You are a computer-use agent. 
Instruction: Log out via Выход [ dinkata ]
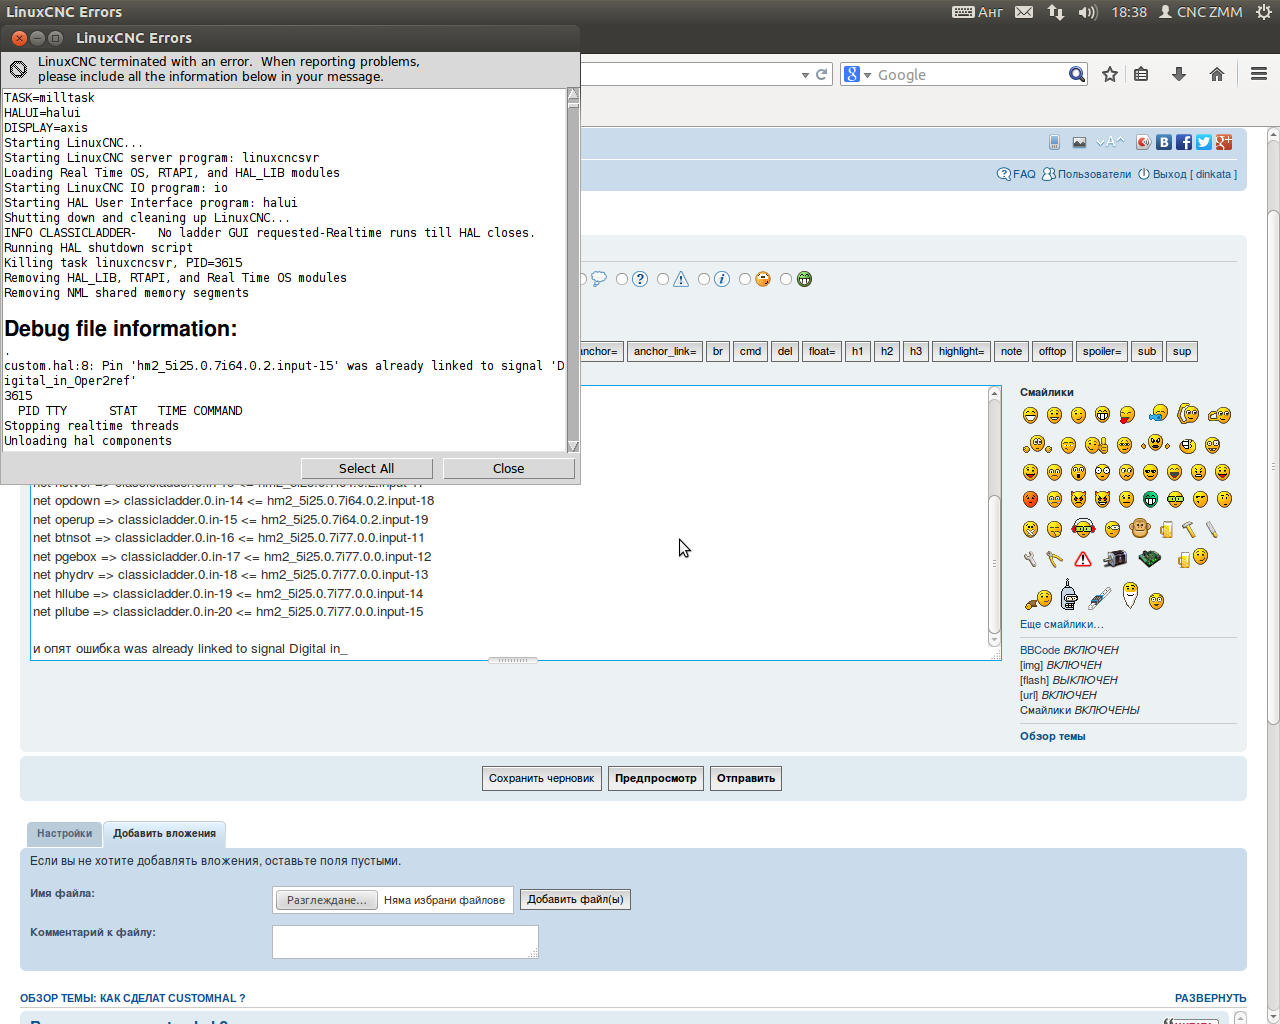(x=1188, y=174)
